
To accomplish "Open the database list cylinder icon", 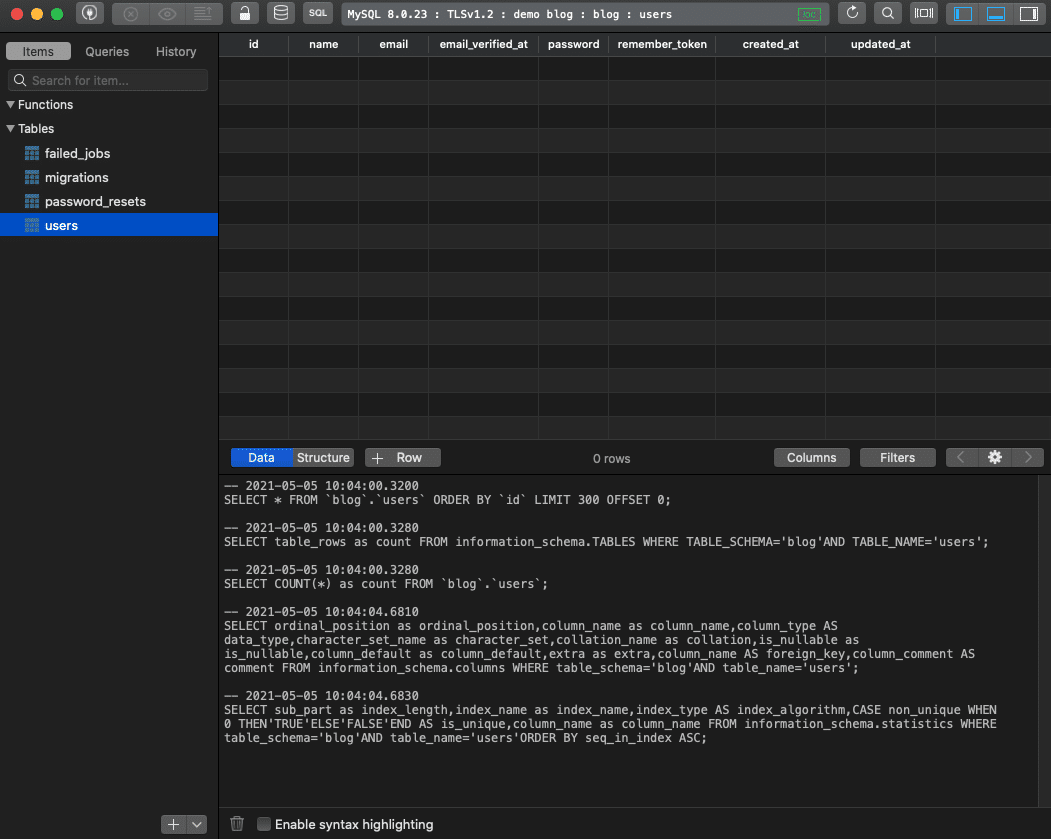I will [x=281, y=13].
